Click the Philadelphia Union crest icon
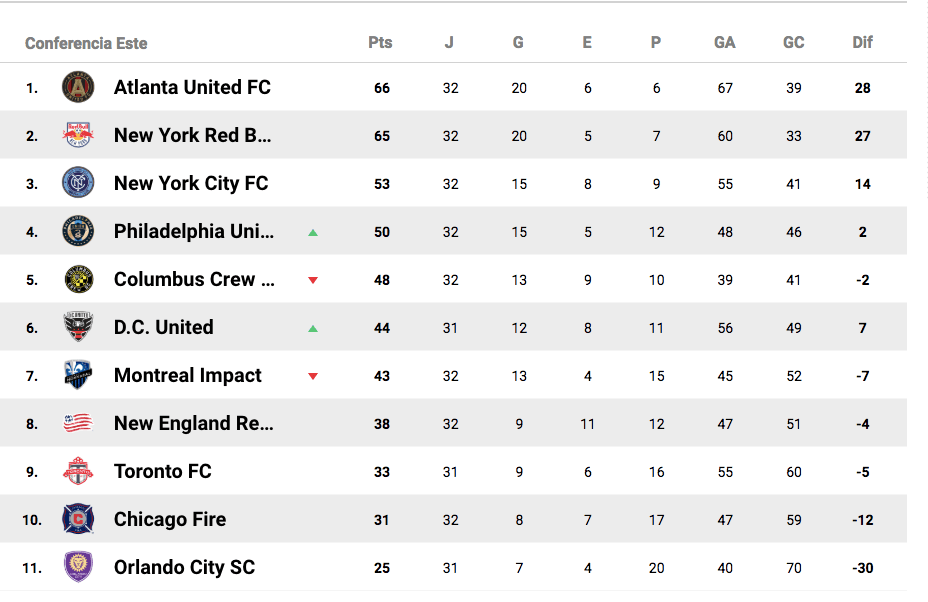The height and width of the screenshot is (602, 928). point(77,231)
